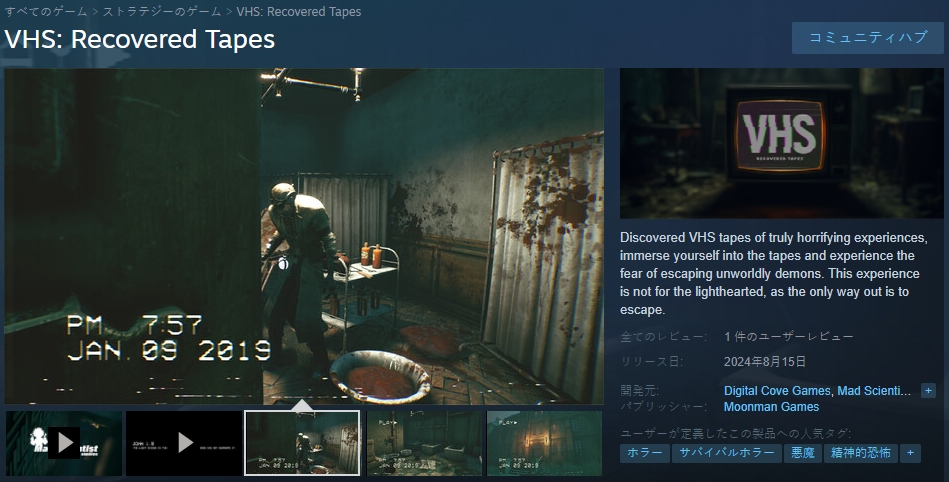Open the すべてのゲーム breadcrumb link
The height and width of the screenshot is (482, 949).
pos(46,12)
